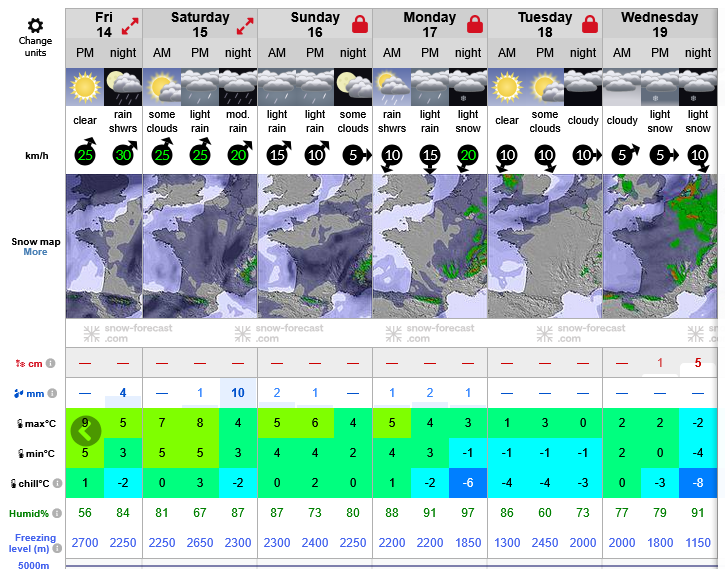725x569 pixels.
Task: Open the snow map More link
Action: (x=35, y=252)
